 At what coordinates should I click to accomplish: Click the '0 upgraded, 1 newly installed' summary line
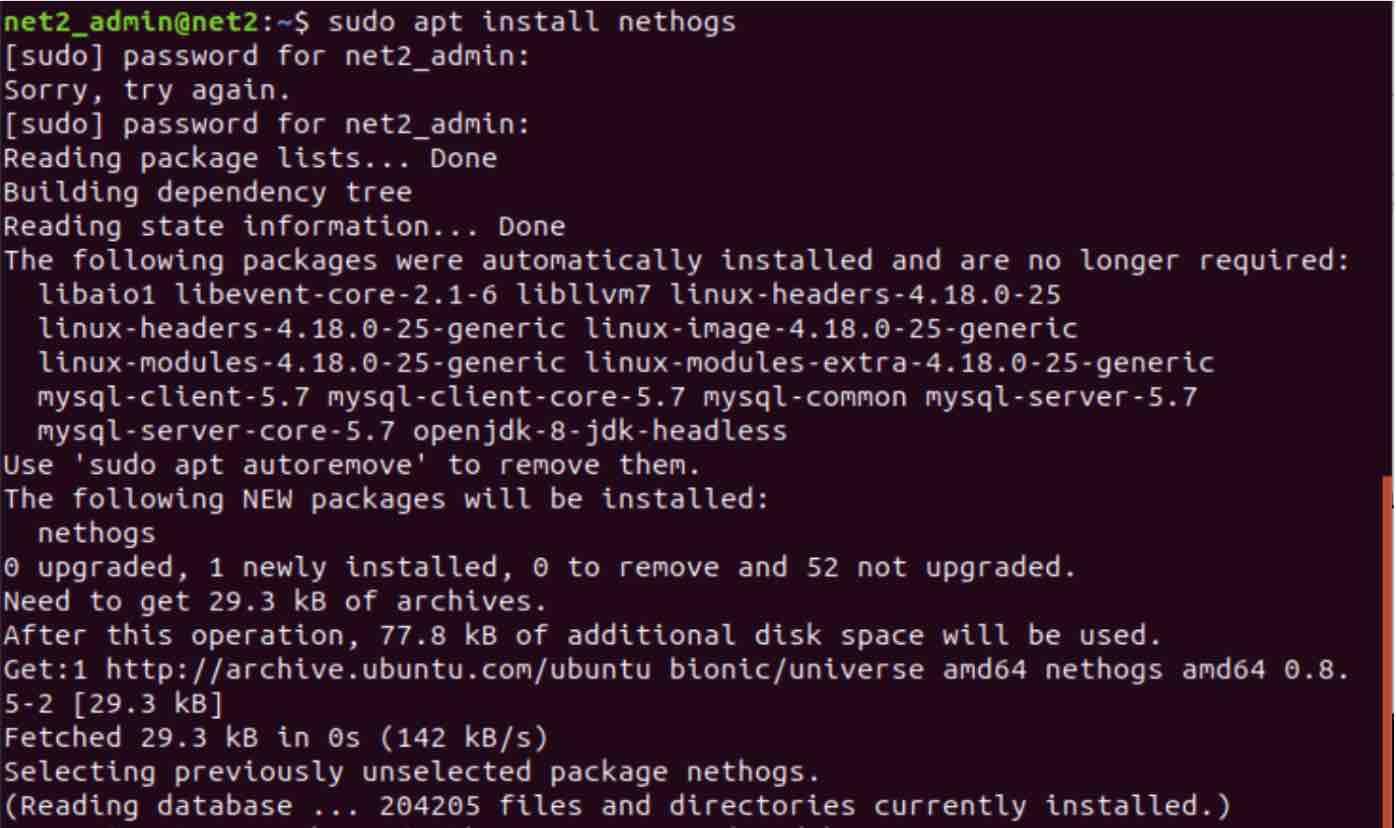(539, 568)
